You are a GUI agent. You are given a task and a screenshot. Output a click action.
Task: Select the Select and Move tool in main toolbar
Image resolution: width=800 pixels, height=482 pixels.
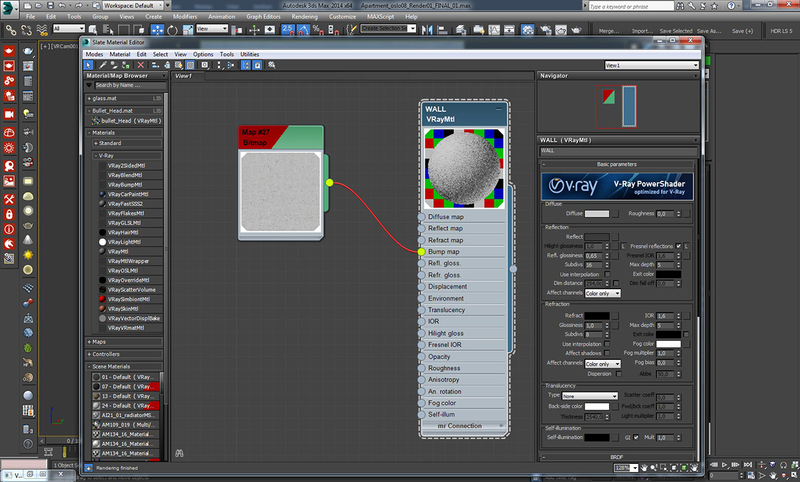157,30
